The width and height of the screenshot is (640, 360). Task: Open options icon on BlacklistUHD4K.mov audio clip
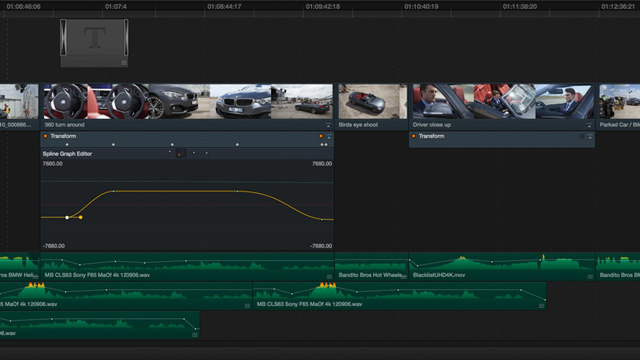(x=590, y=277)
